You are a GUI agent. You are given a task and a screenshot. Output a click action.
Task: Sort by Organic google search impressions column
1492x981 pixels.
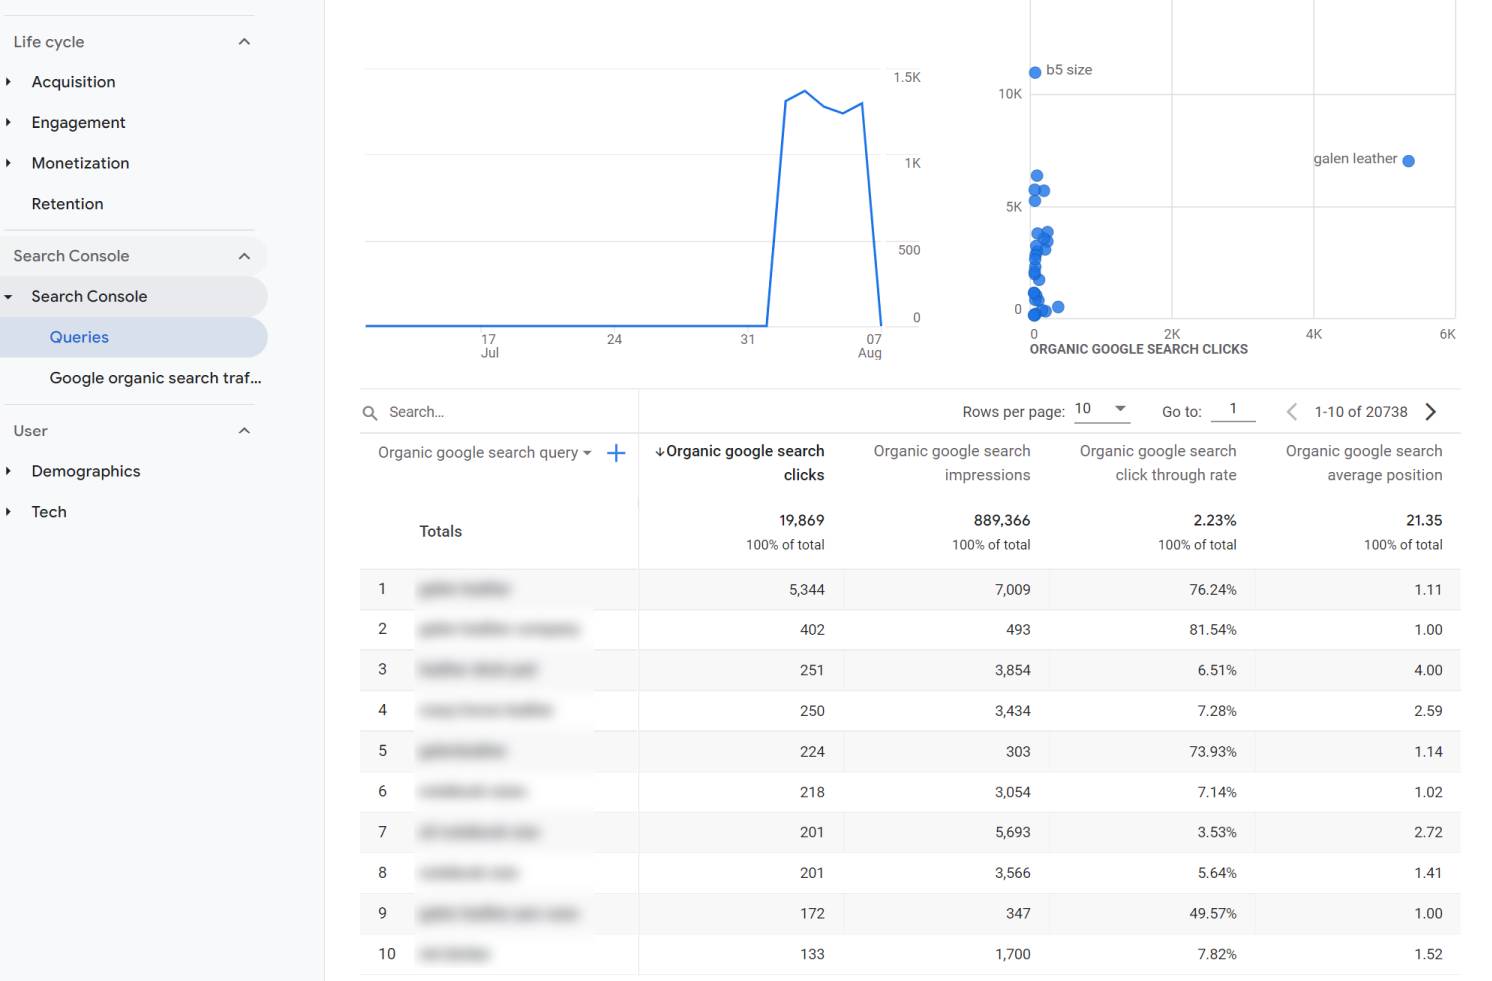click(x=952, y=463)
